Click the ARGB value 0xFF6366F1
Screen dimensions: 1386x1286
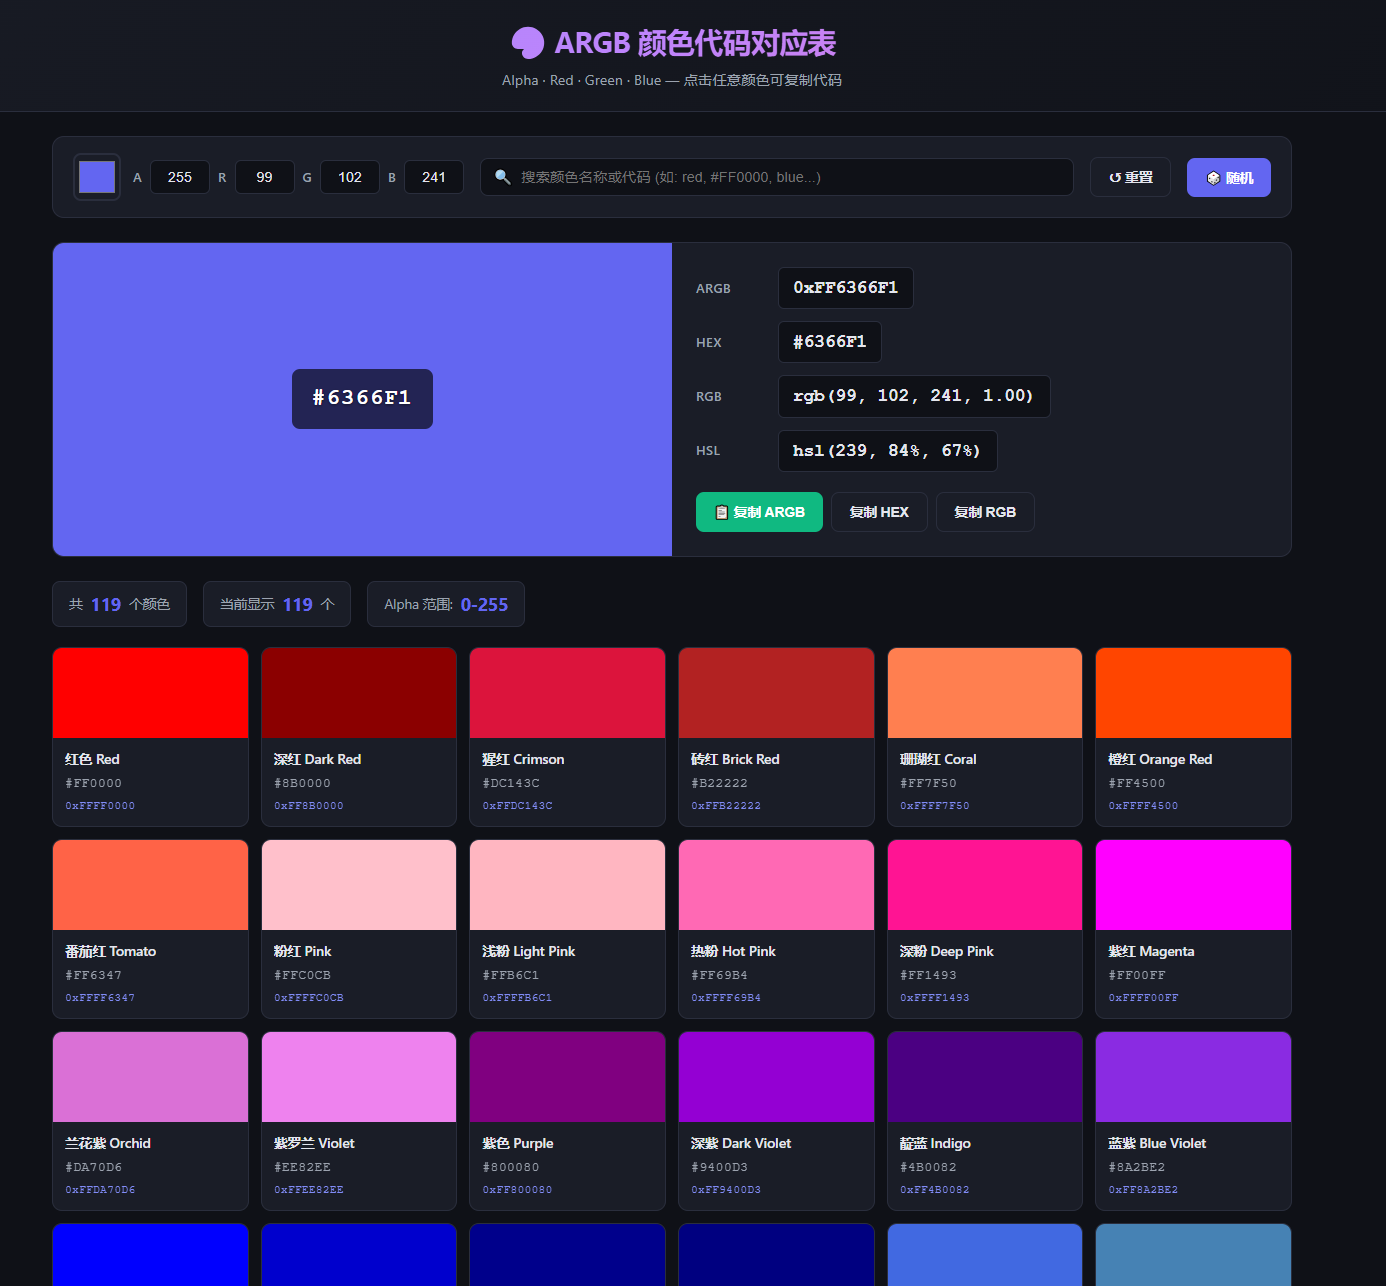click(x=846, y=288)
